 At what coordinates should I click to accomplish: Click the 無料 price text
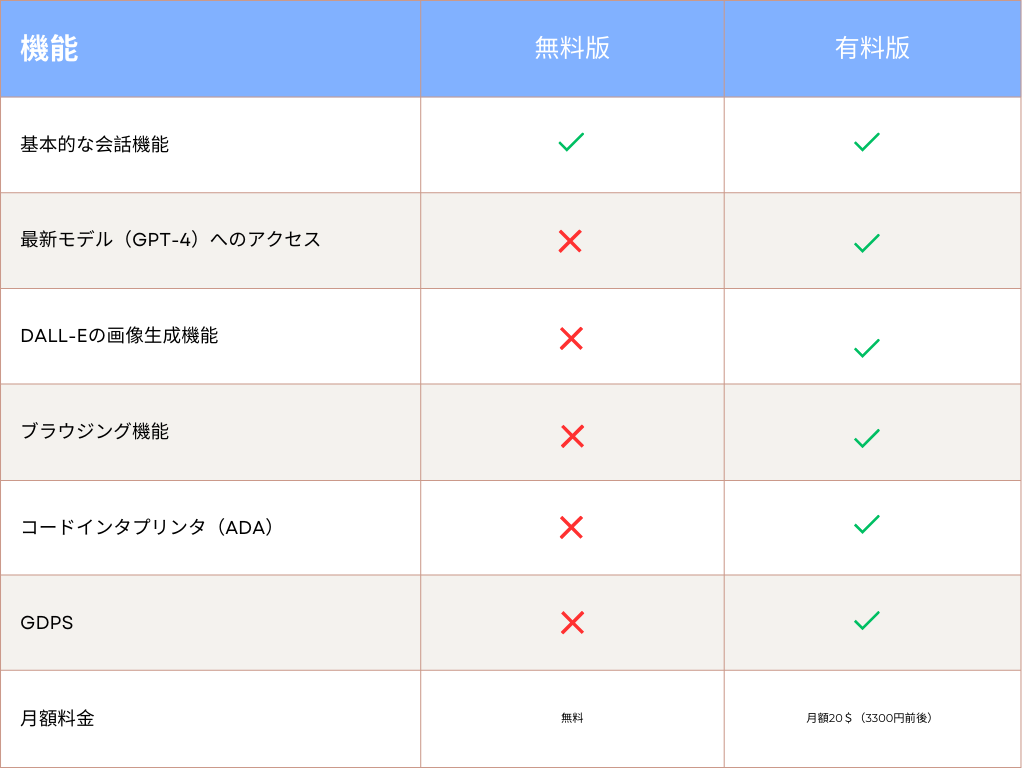point(572,718)
